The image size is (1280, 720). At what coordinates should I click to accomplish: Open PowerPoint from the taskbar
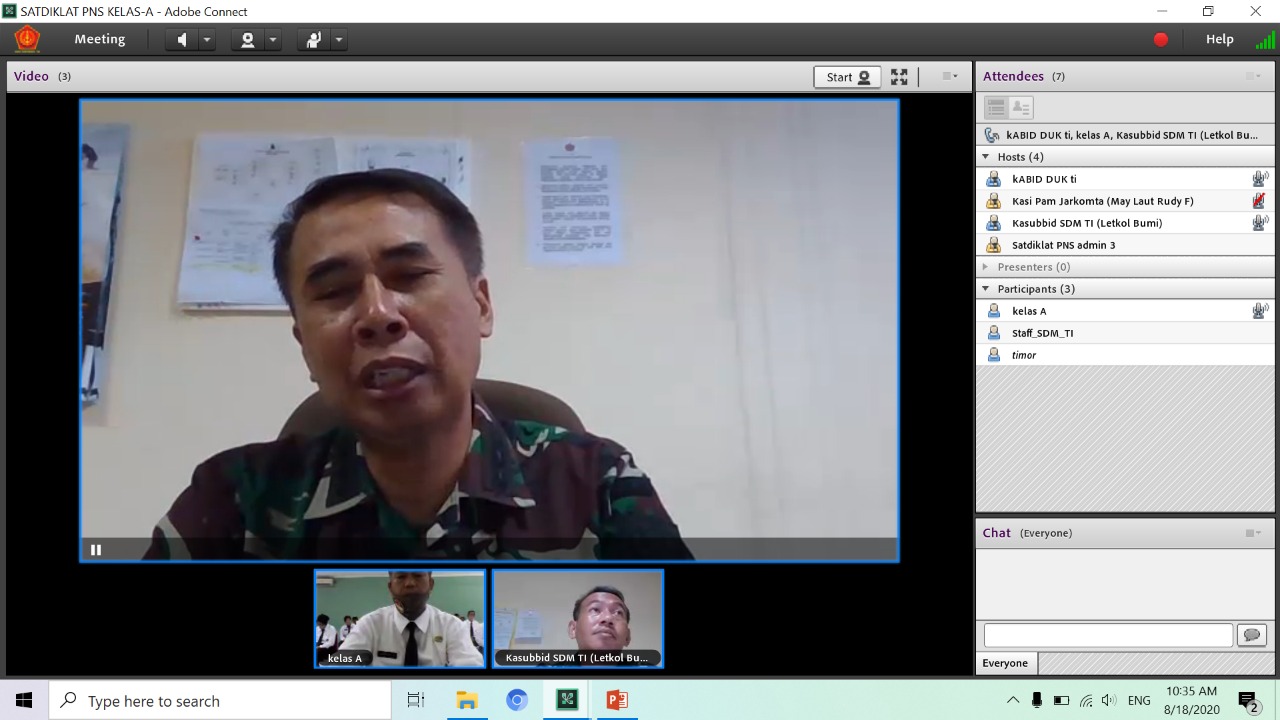(617, 700)
